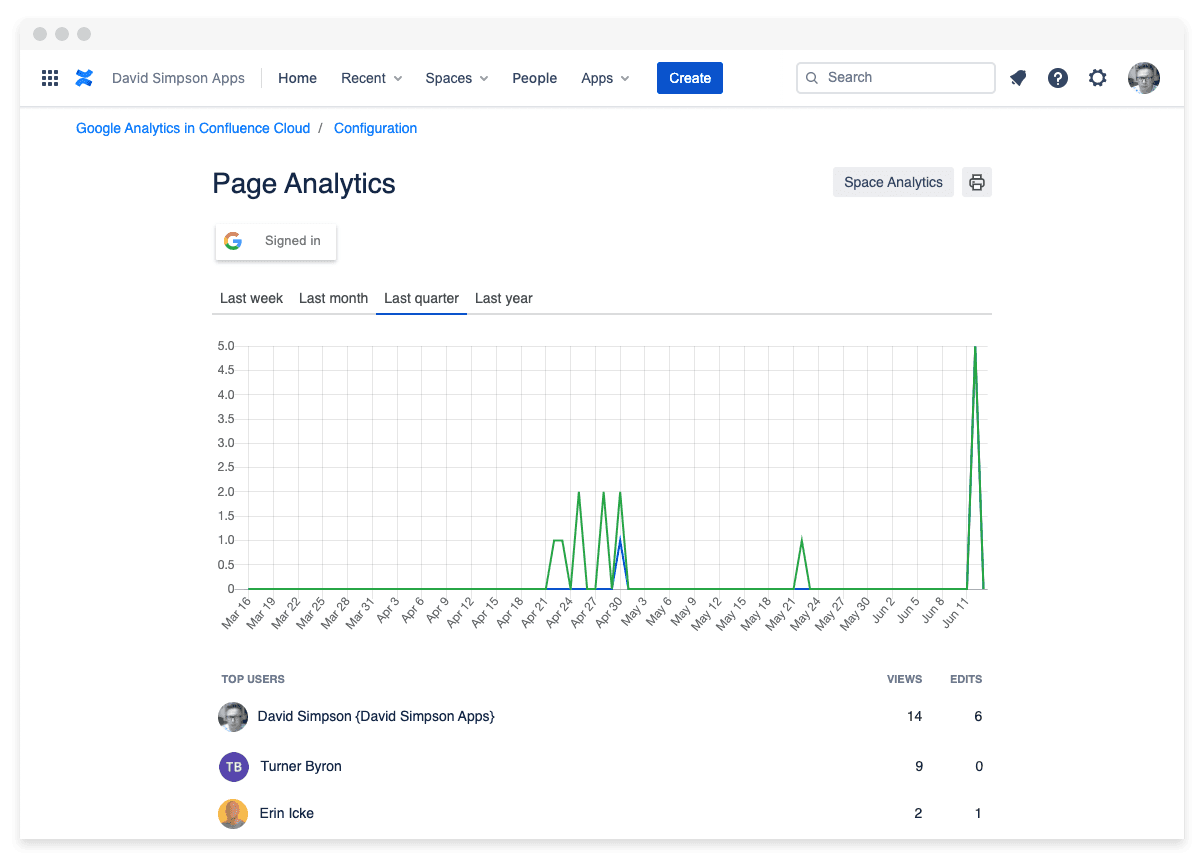Click David Simpson Apps site name
Screen dimensions: 1203x862
point(178,78)
